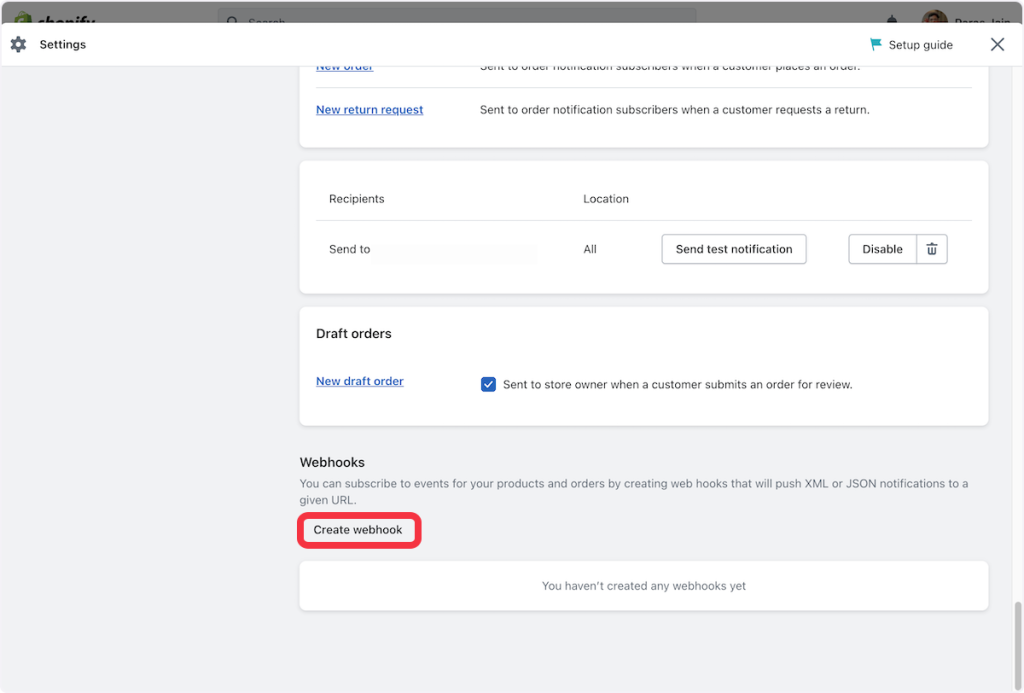Screen dimensions: 1024x693
Task: Open the Setup guide text label
Action: click(x=920, y=45)
